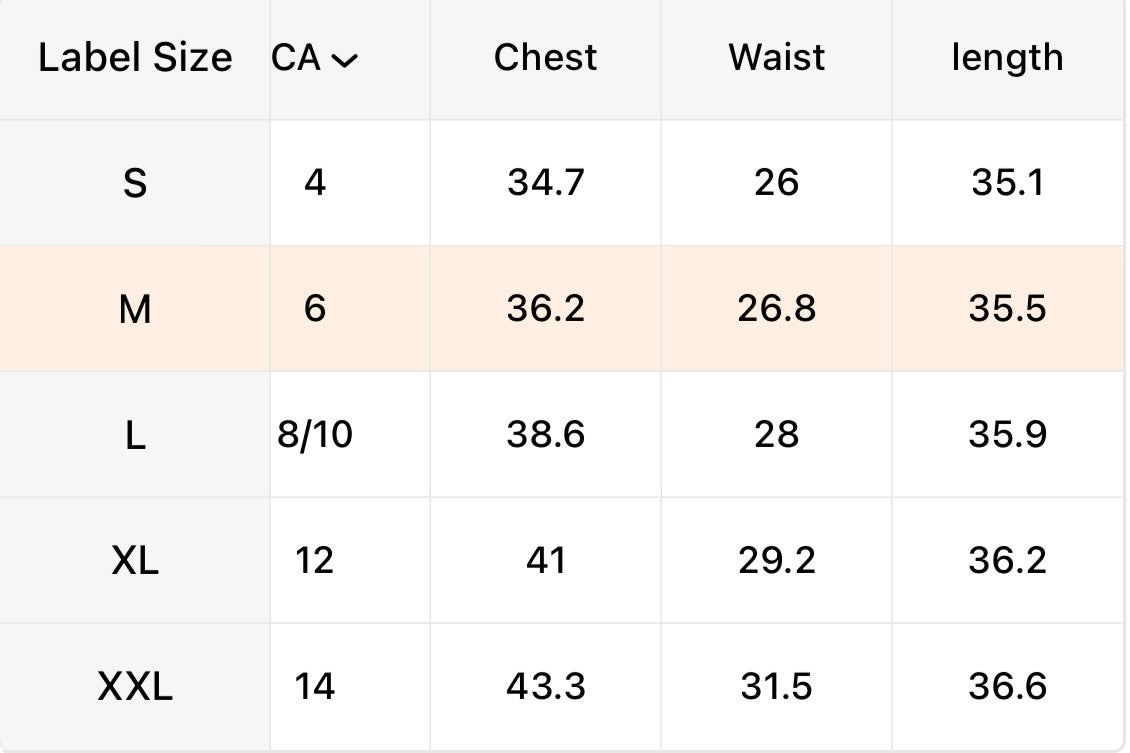The width and height of the screenshot is (1130, 753).
Task: Select the highlighted M size label
Action: coord(135,309)
